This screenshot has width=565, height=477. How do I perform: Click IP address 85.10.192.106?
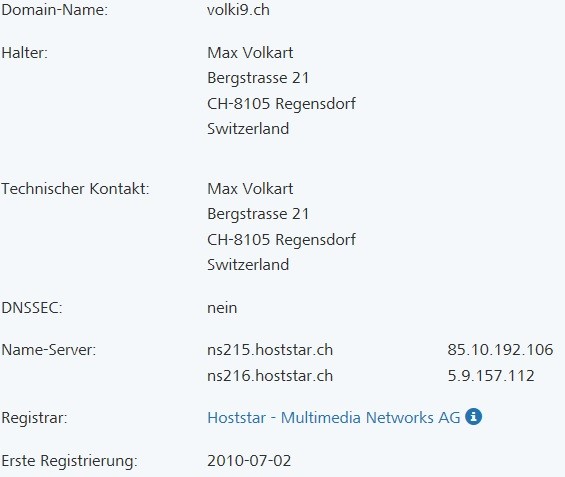pyautogui.click(x=500, y=350)
